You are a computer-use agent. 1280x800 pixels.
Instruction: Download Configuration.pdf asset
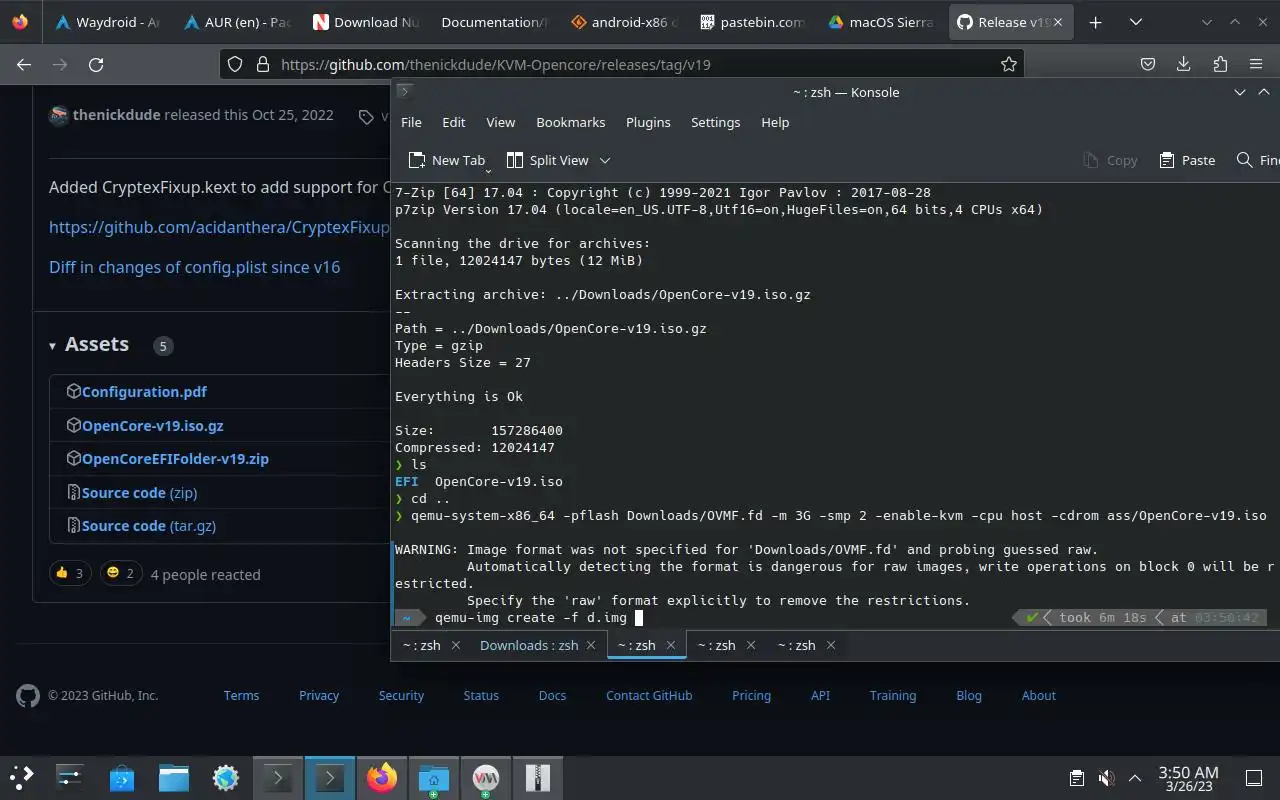point(144,392)
